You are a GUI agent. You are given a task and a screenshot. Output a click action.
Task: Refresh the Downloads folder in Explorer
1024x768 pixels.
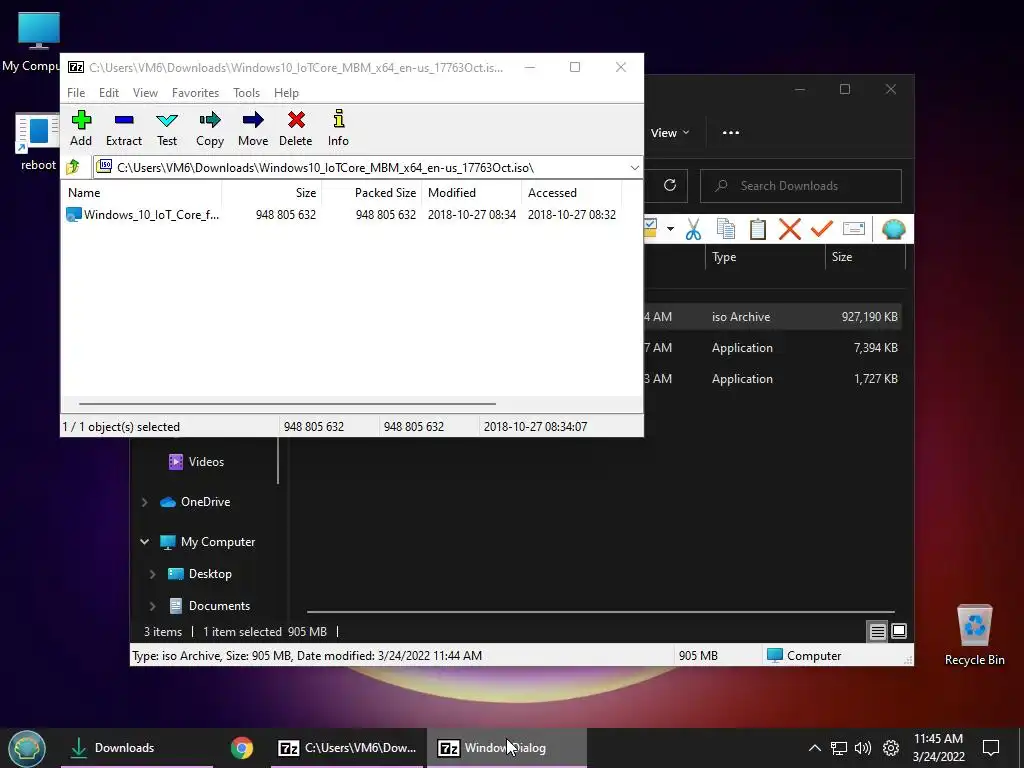669,185
